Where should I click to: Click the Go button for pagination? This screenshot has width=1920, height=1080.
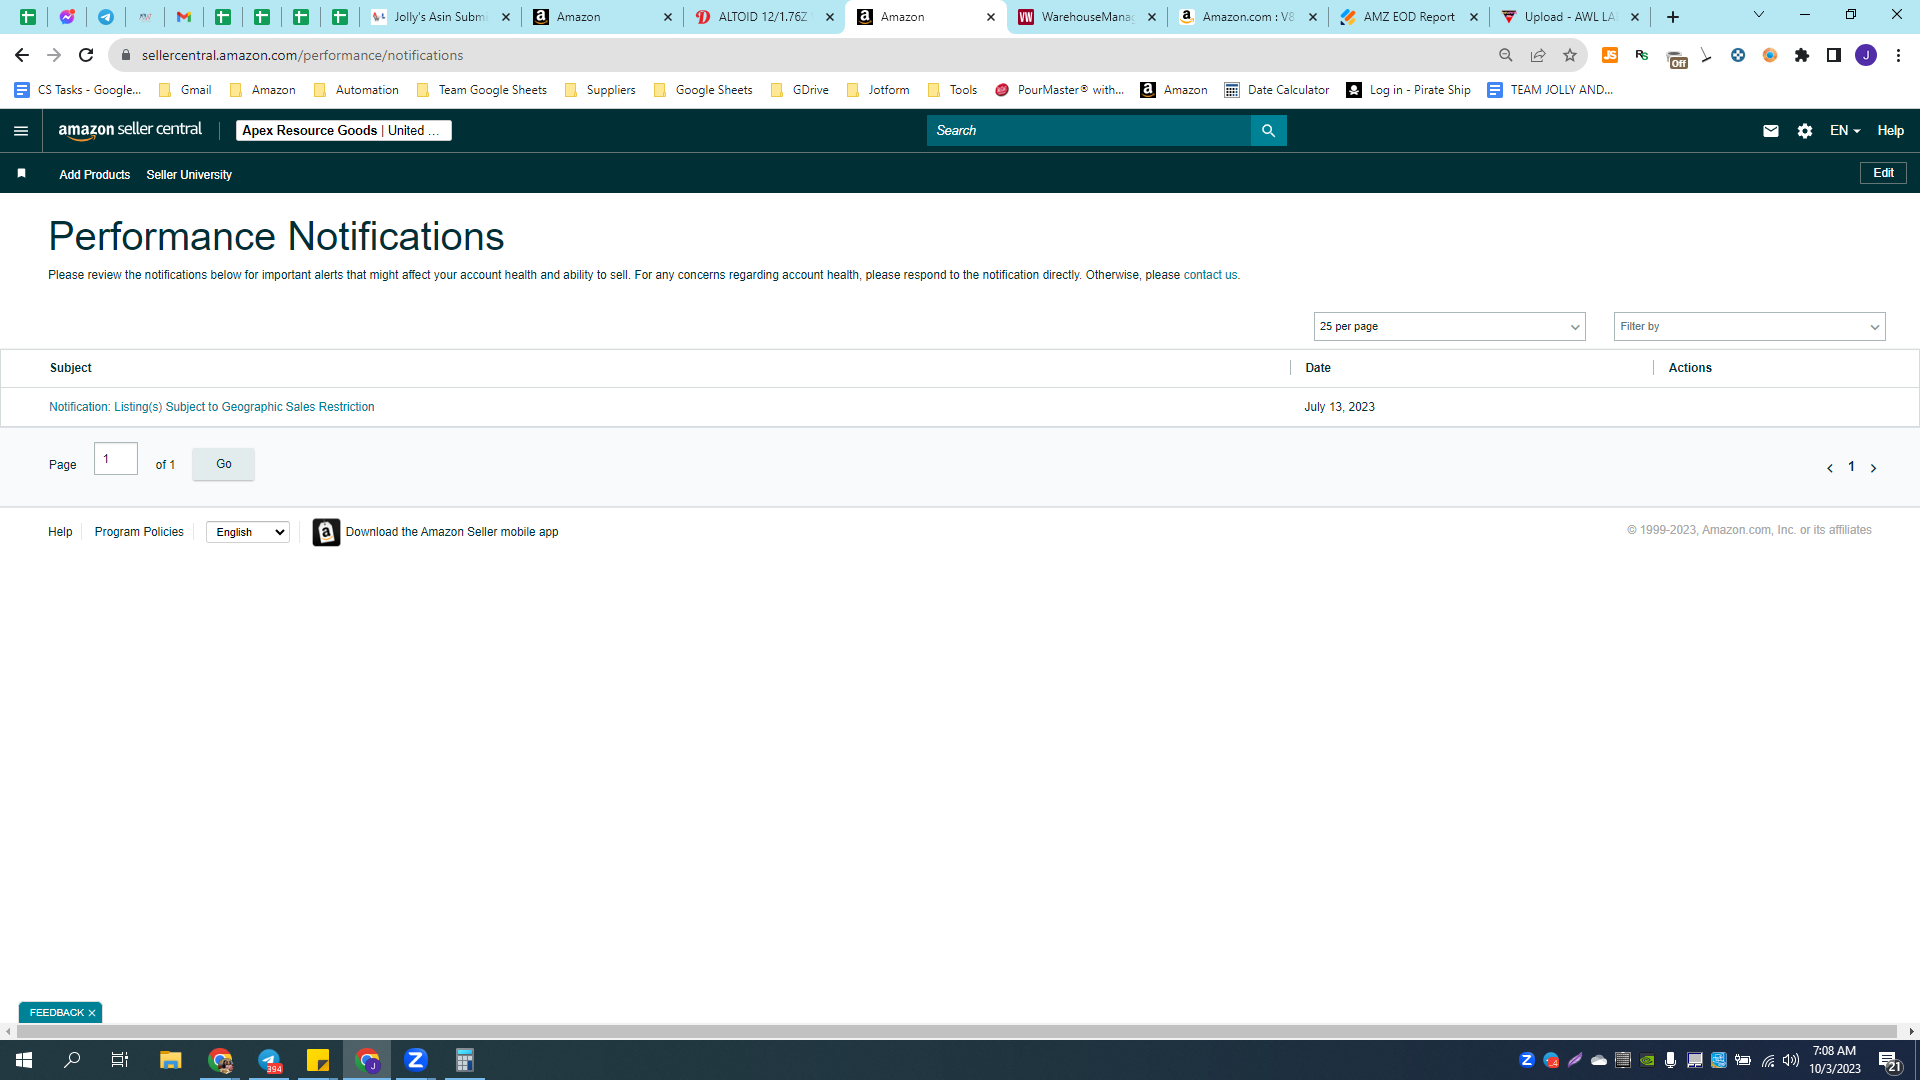[223, 464]
